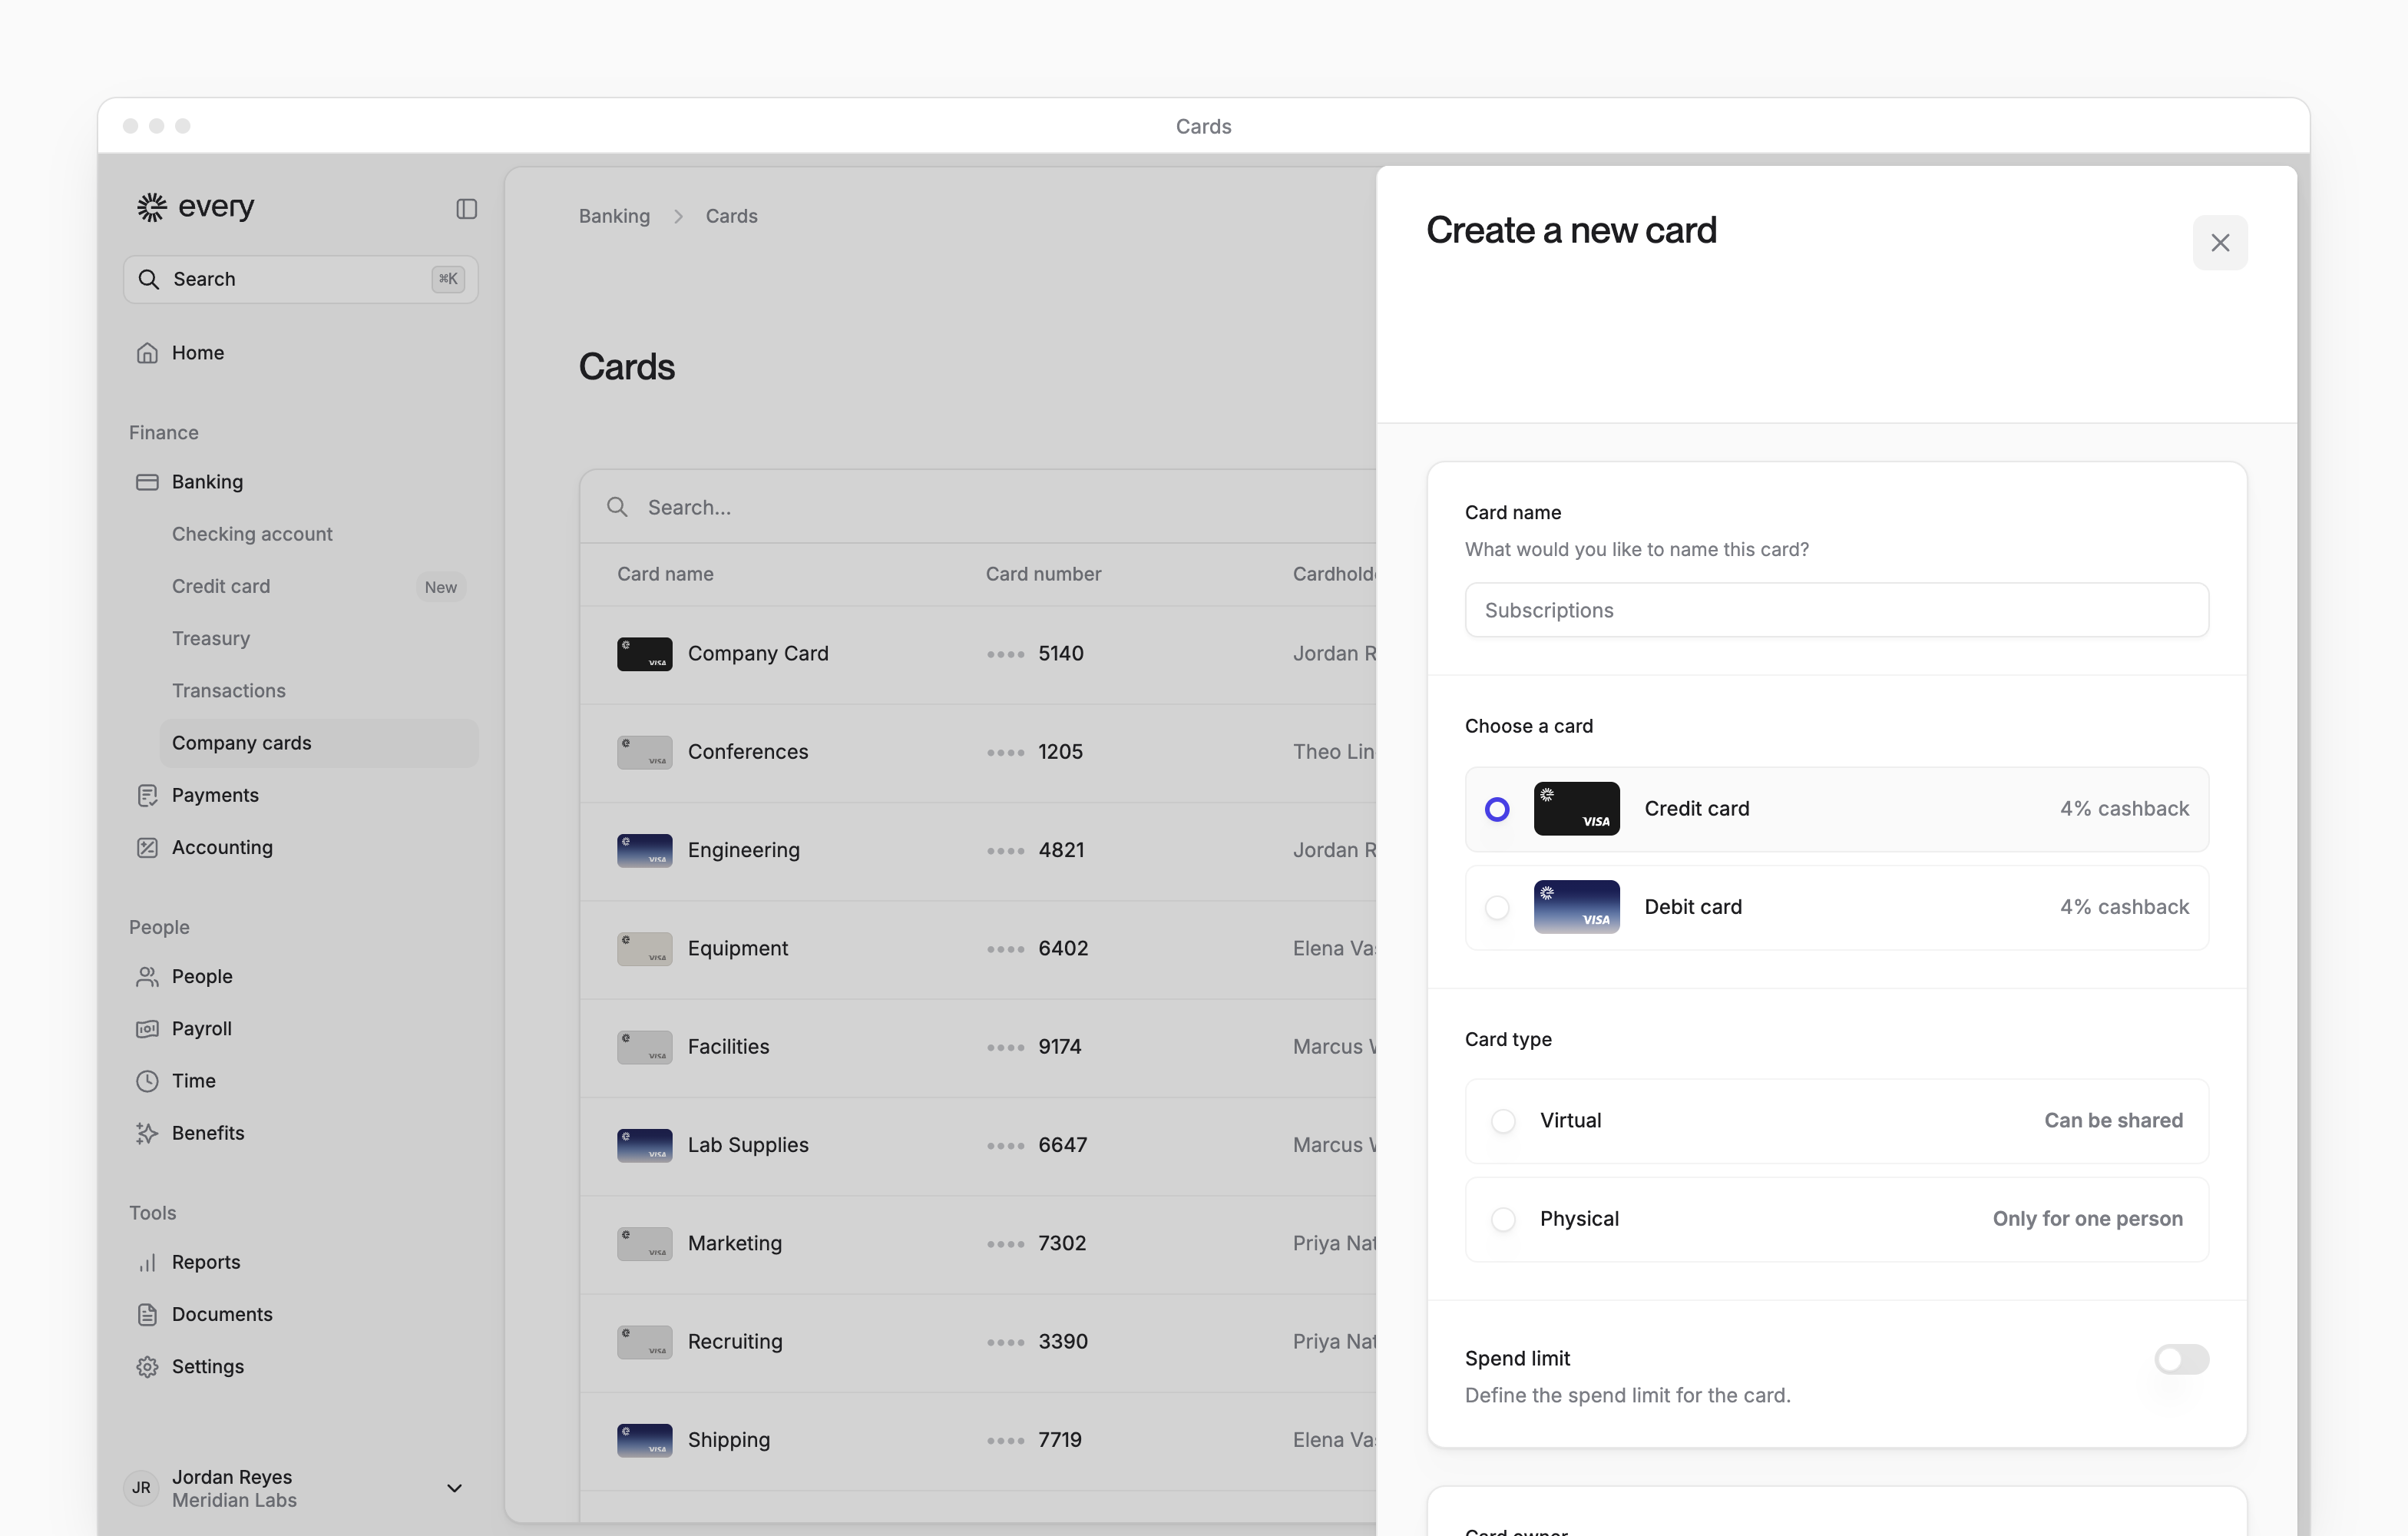Click the Recruiting card row name
This screenshot has height=1536, width=2408.
735,1341
